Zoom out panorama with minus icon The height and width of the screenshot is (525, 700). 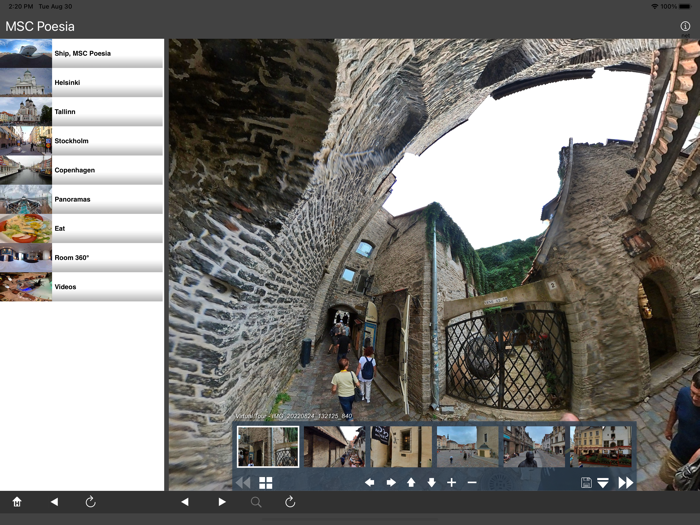point(472,483)
